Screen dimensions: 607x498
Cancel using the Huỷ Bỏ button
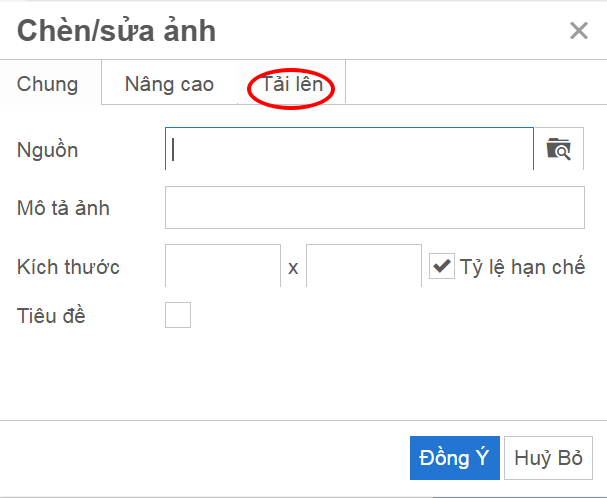[x=548, y=458]
